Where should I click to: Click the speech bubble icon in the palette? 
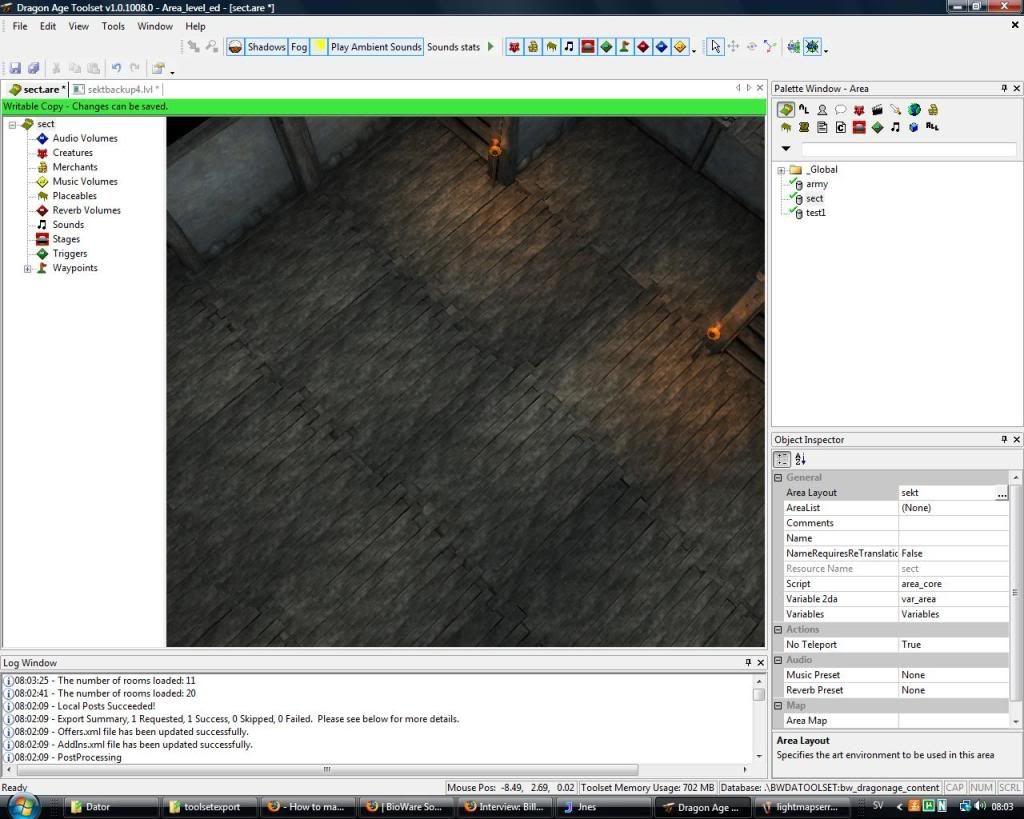[840, 110]
